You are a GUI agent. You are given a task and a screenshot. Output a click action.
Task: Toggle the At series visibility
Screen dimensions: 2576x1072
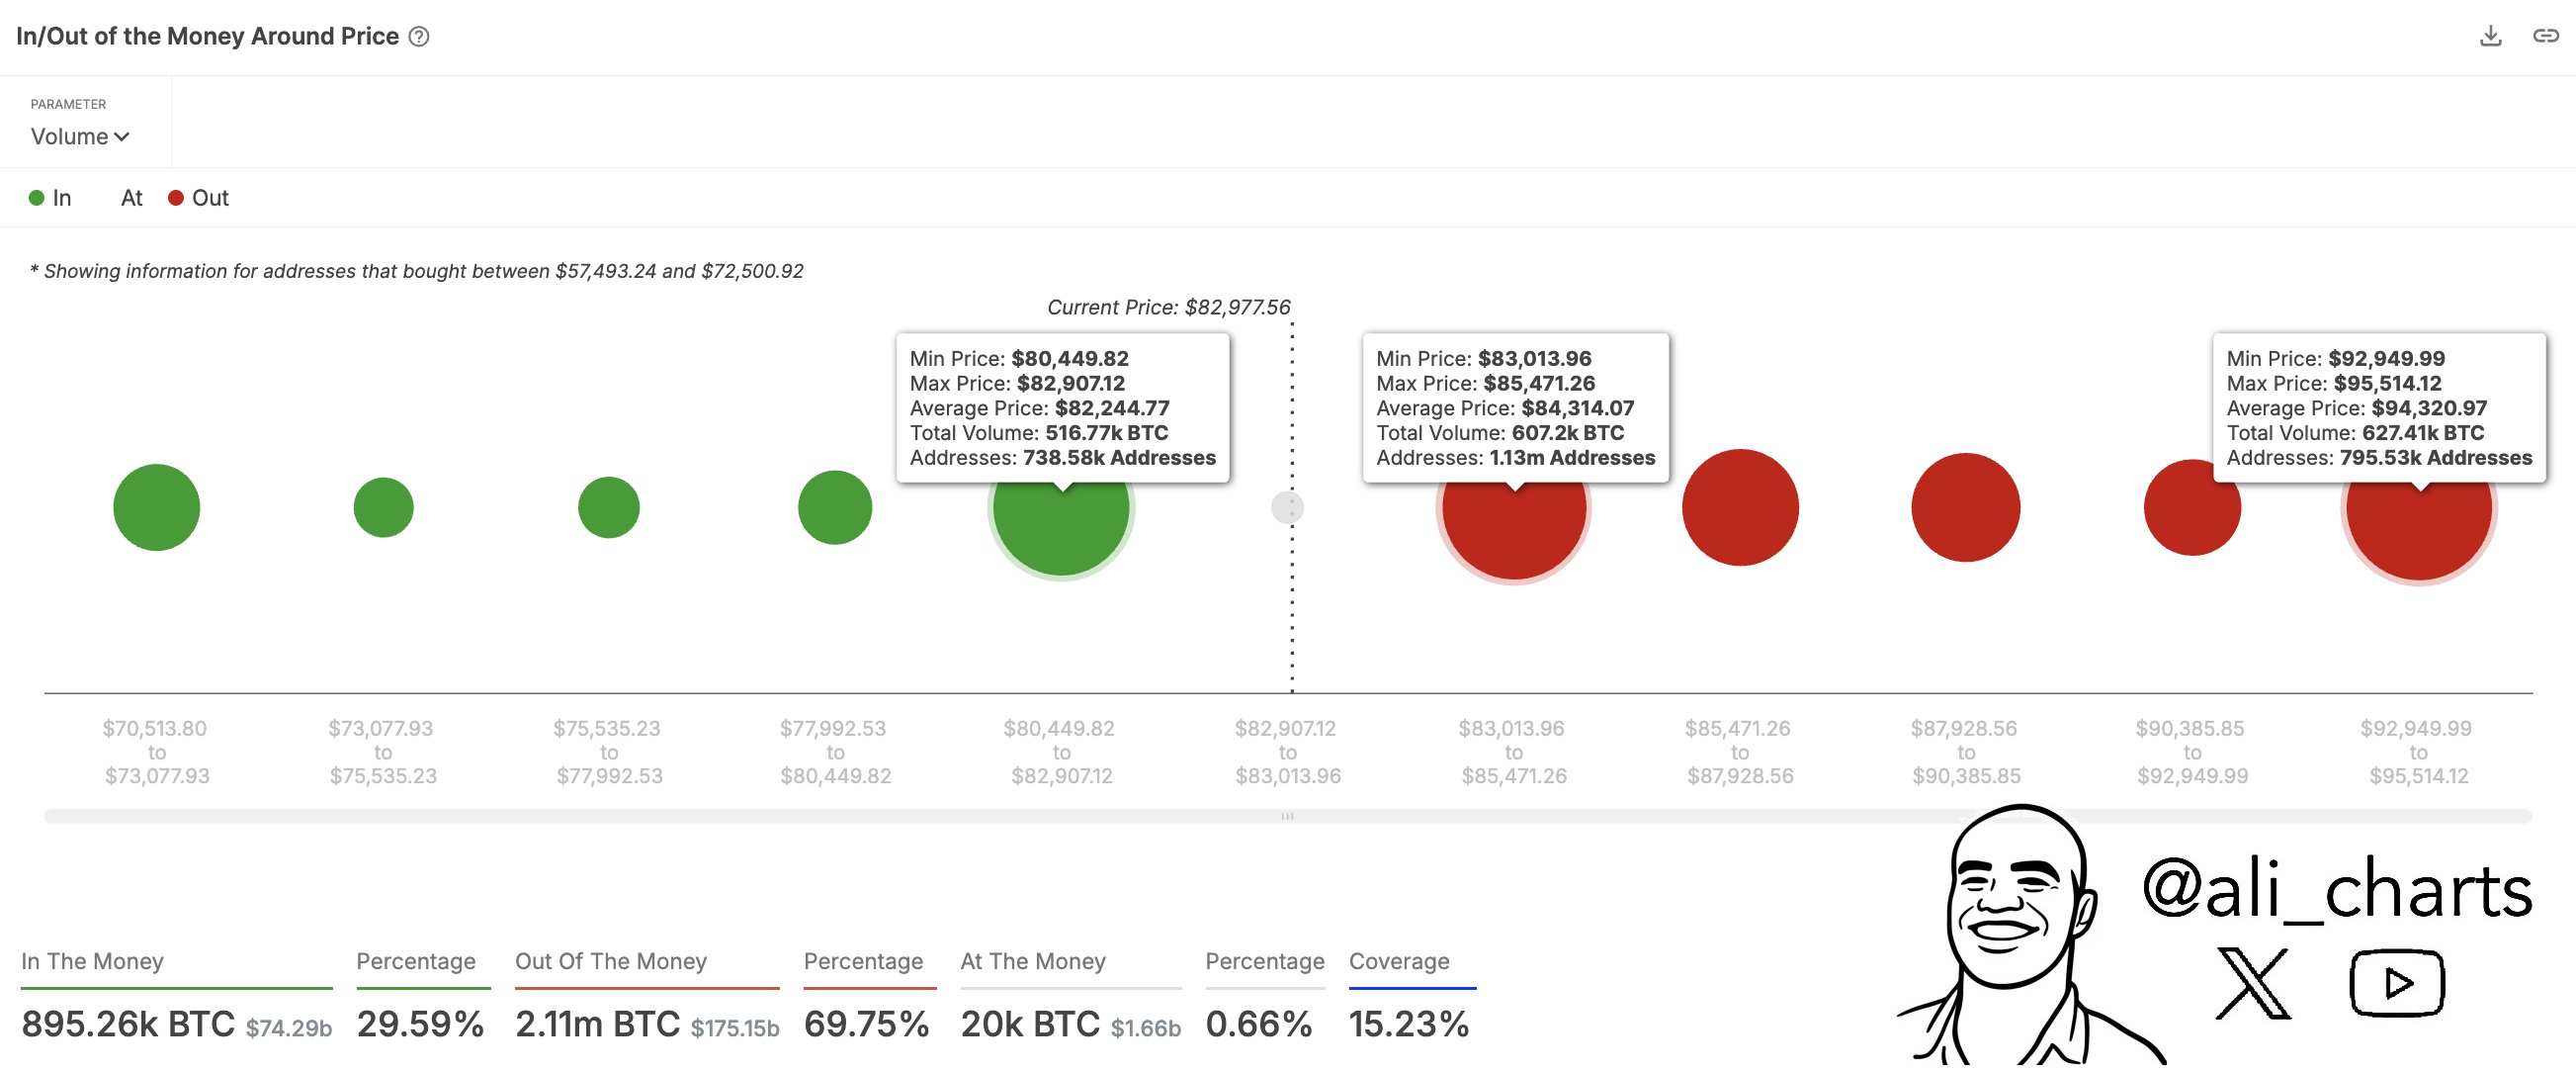pyautogui.click(x=131, y=197)
